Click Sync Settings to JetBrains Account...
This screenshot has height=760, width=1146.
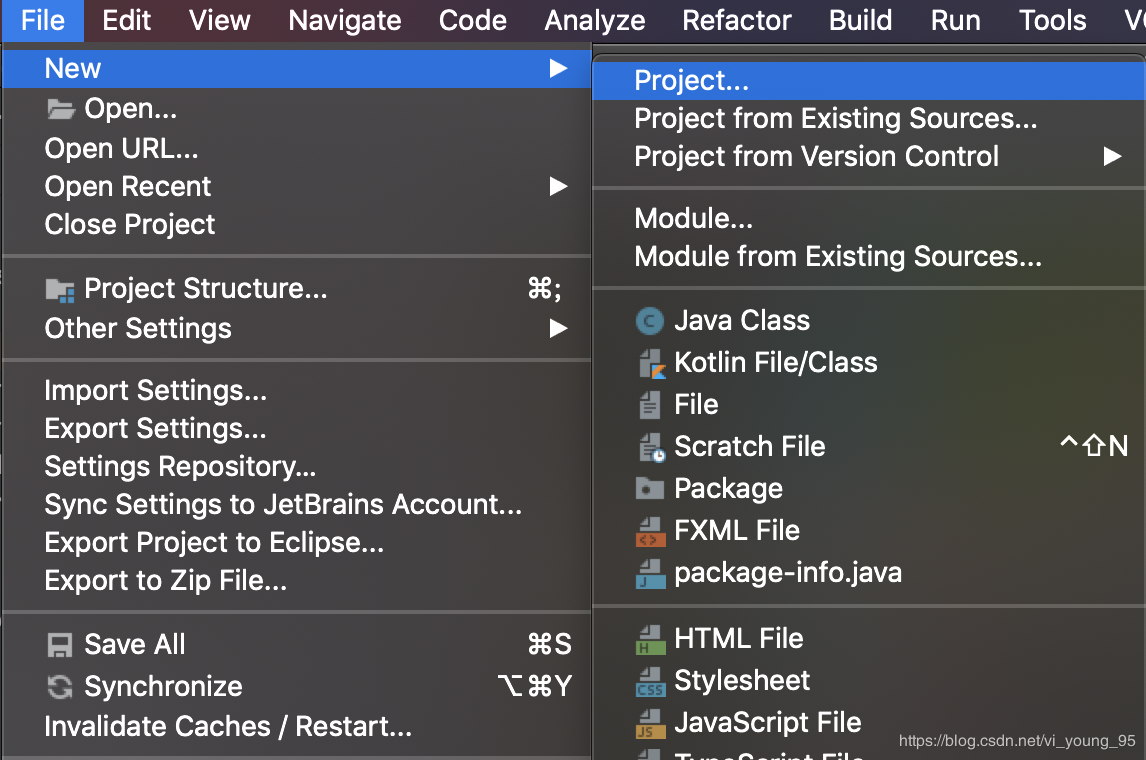[x=283, y=505]
